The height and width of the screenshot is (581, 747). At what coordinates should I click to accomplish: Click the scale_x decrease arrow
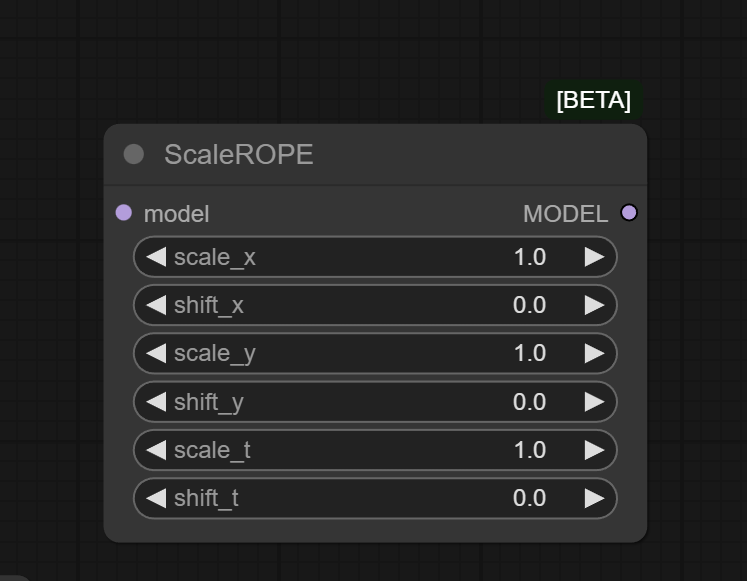tap(156, 257)
